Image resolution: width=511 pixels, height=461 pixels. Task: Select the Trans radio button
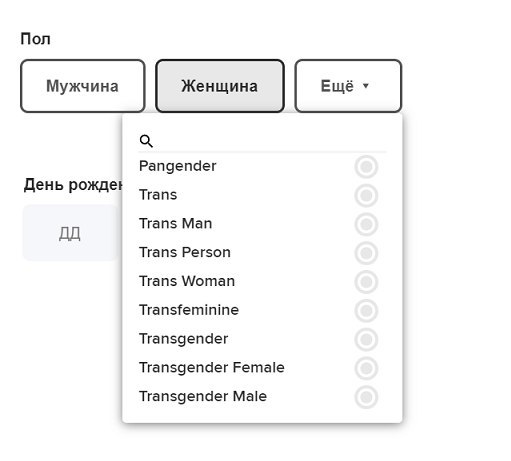[366, 195]
